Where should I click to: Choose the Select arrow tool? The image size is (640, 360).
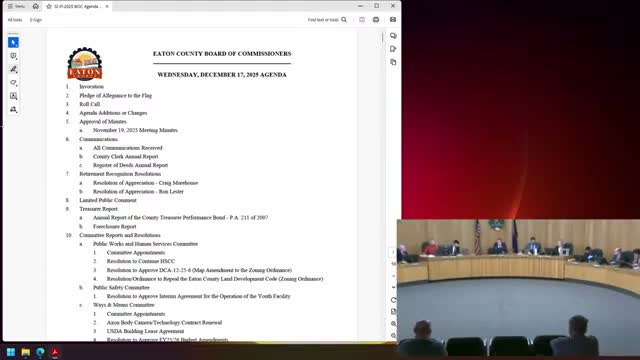[13, 42]
